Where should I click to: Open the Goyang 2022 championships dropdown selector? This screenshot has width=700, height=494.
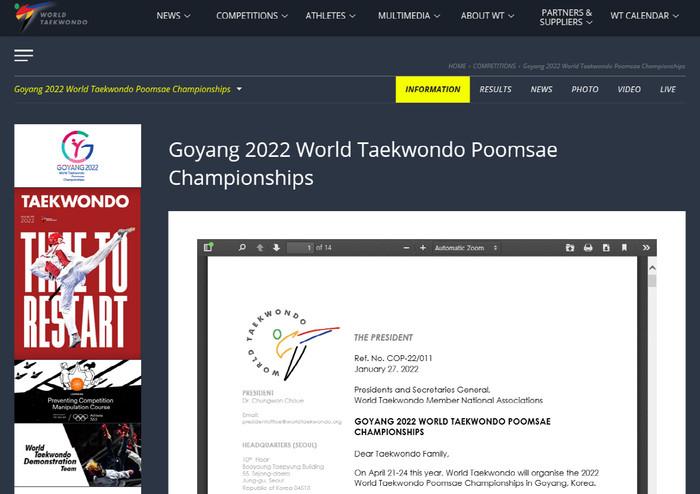coord(128,89)
